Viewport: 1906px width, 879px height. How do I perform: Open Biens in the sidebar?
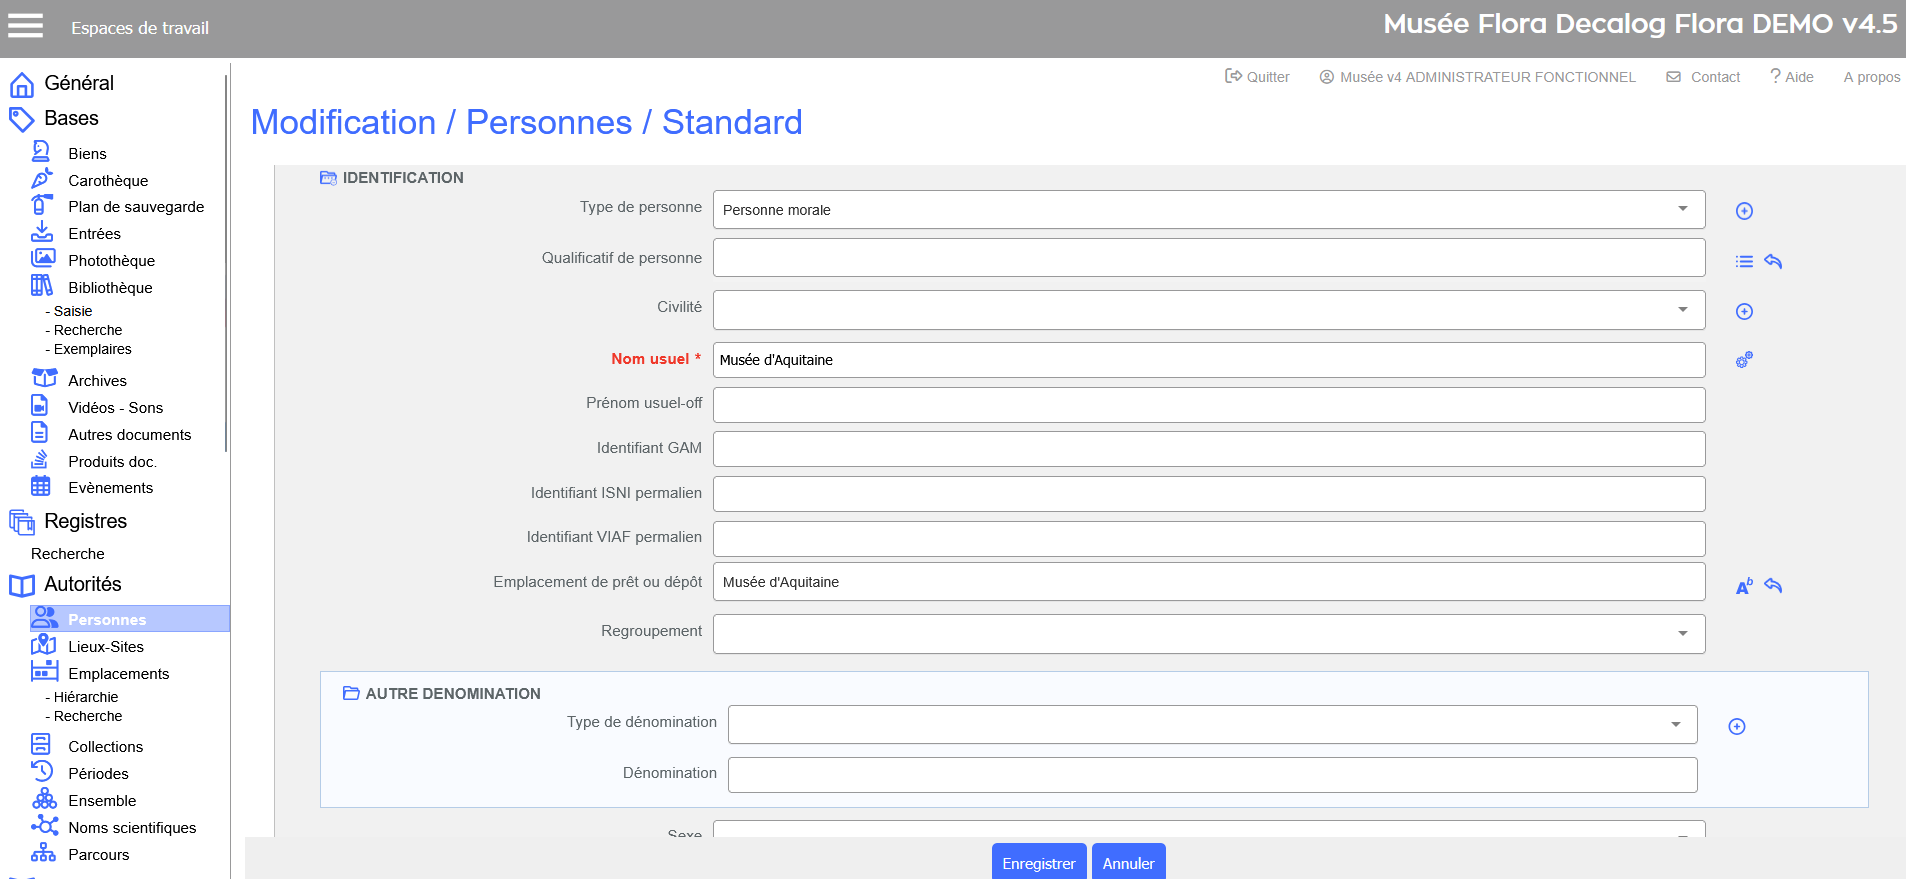(87, 153)
